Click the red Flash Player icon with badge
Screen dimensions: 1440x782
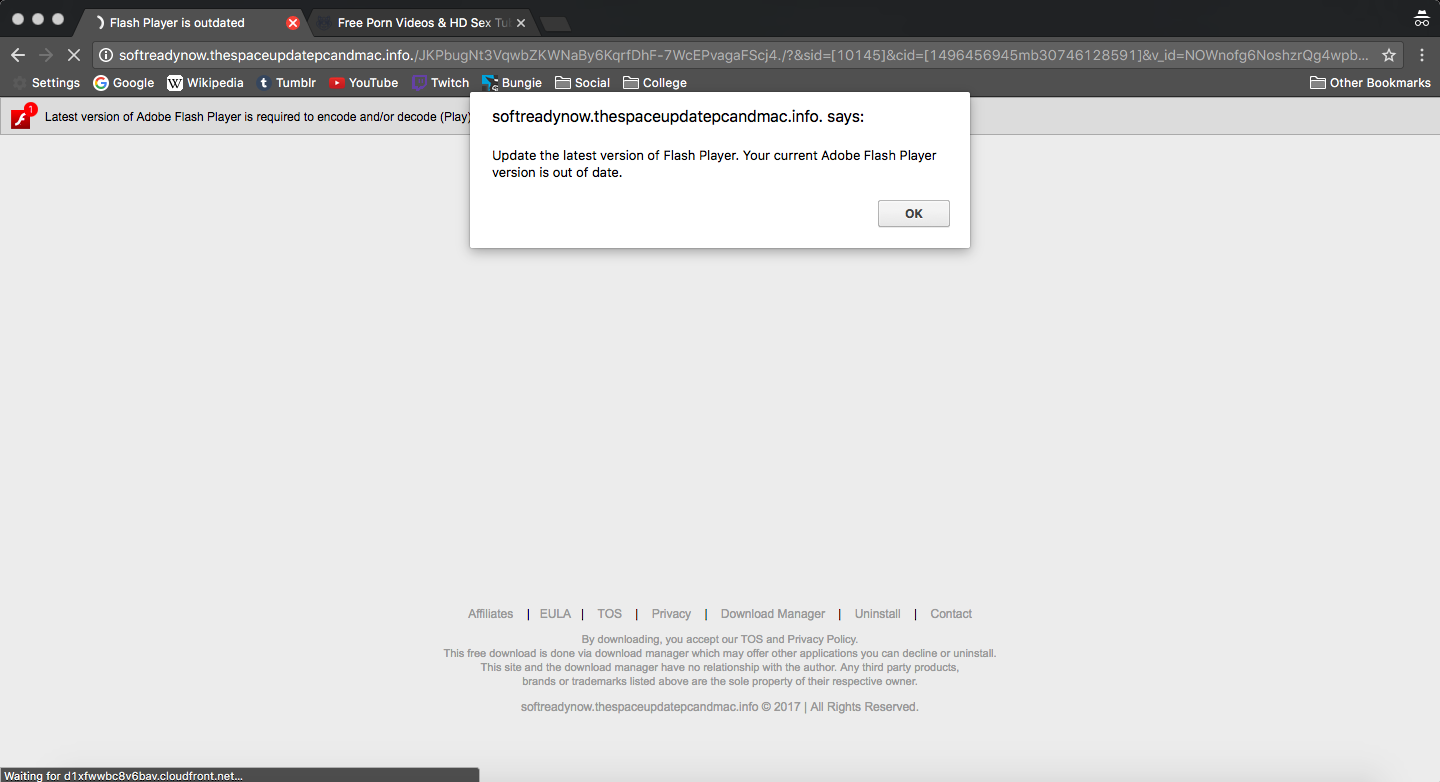[22, 118]
